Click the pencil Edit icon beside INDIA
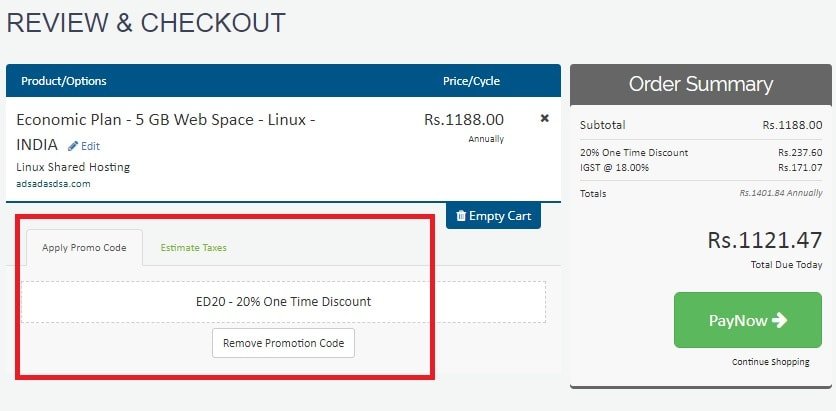This screenshot has width=836, height=411. click(x=73, y=146)
